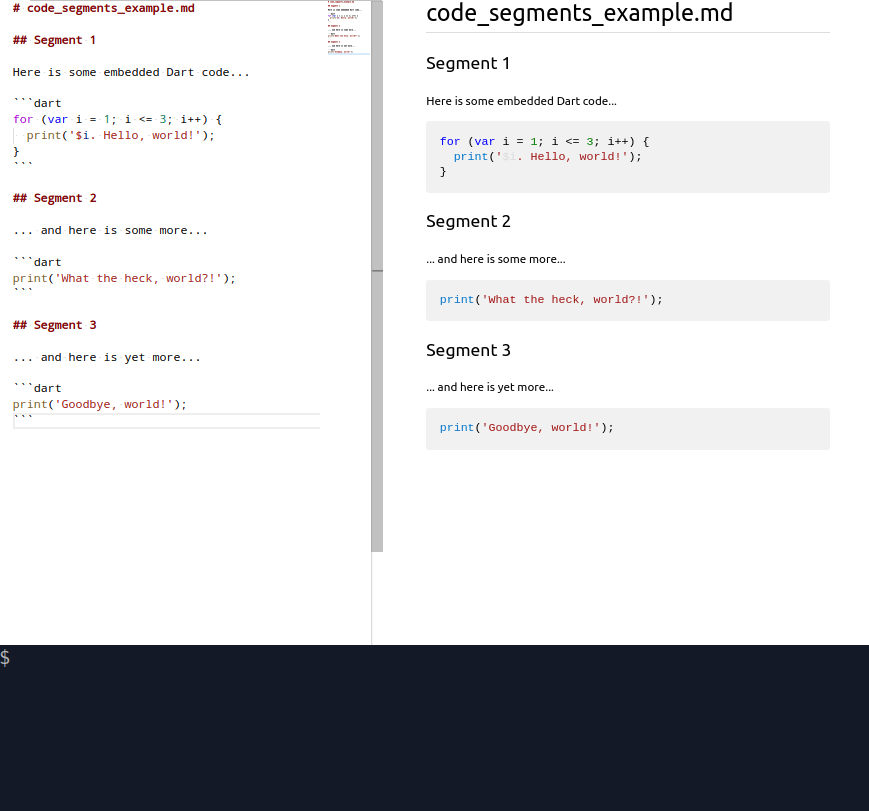The width and height of the screenshot is (869, 811).
Task: Click '## Segment 1' line in editor
Action: (x=54, y=40)
